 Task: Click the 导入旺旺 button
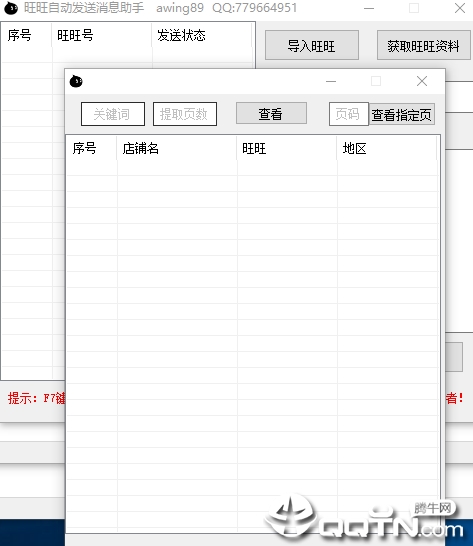coord(312,45)
